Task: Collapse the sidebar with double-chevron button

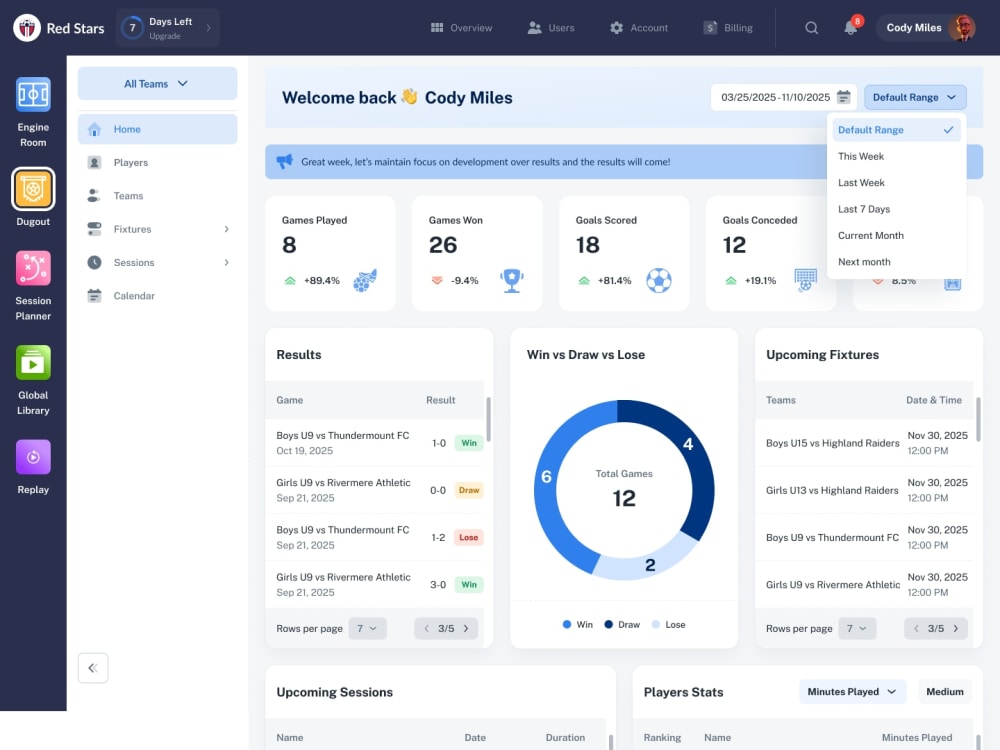Action: click(x=93, y=668)
